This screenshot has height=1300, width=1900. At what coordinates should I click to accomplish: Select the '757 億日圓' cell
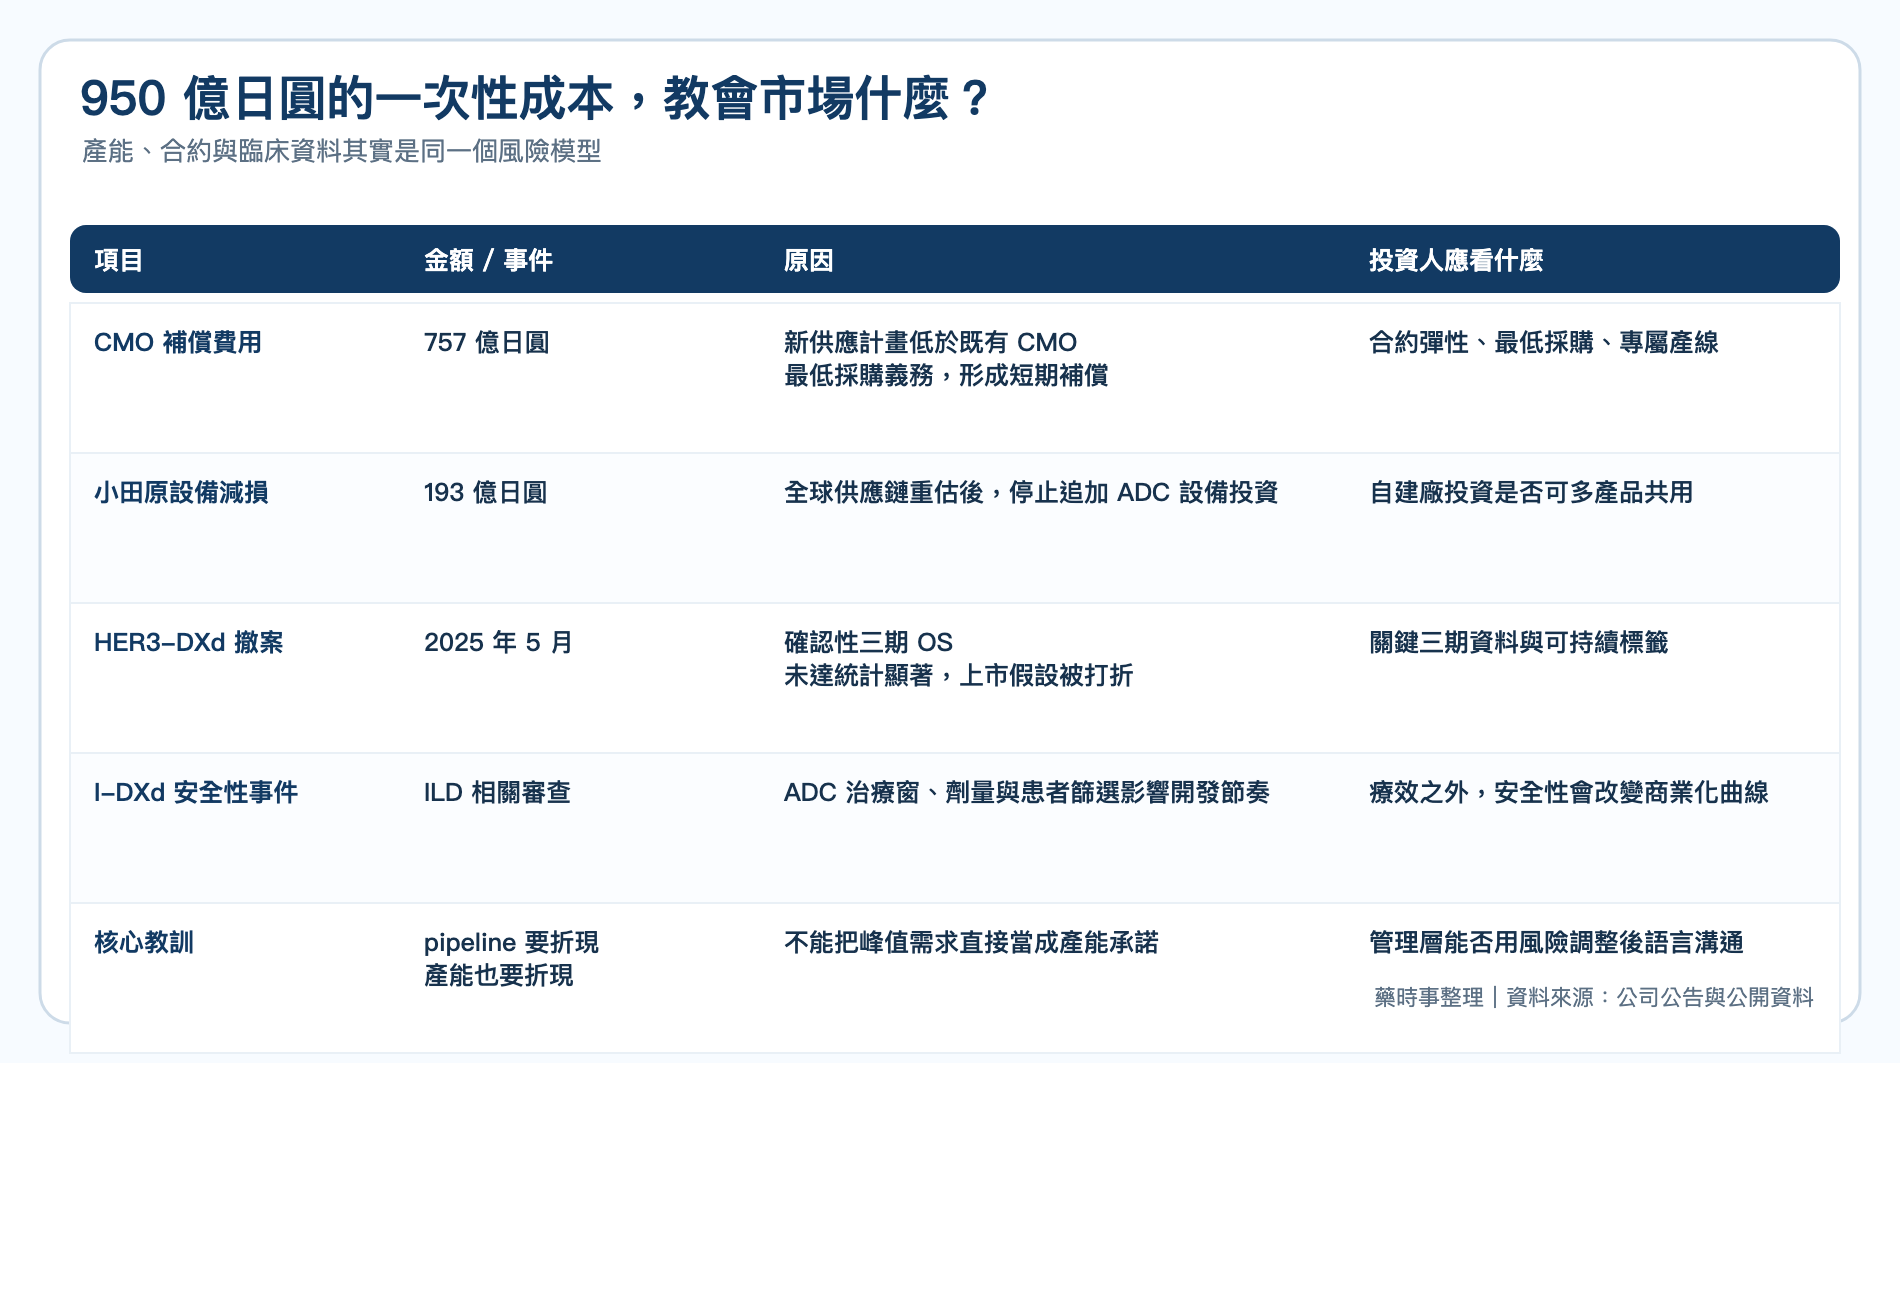(x=487, y=342)
